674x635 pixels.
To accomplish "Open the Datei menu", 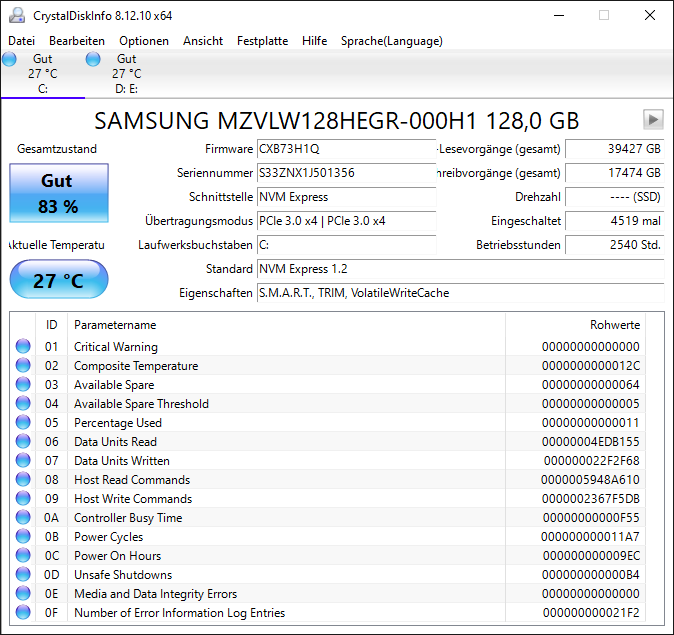I will point(21,41).
